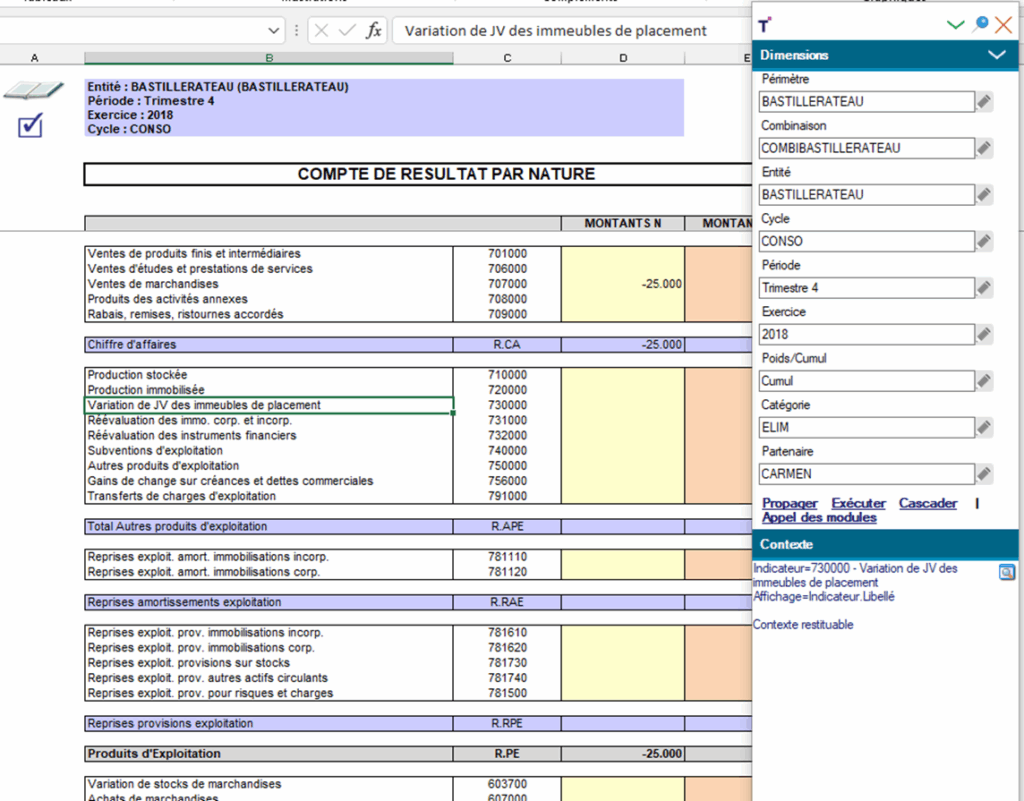The height and width of the screenshot is (801, 1024).
Task: Edit Combinaison using its pencil icon
Action: tap(984, 148)
